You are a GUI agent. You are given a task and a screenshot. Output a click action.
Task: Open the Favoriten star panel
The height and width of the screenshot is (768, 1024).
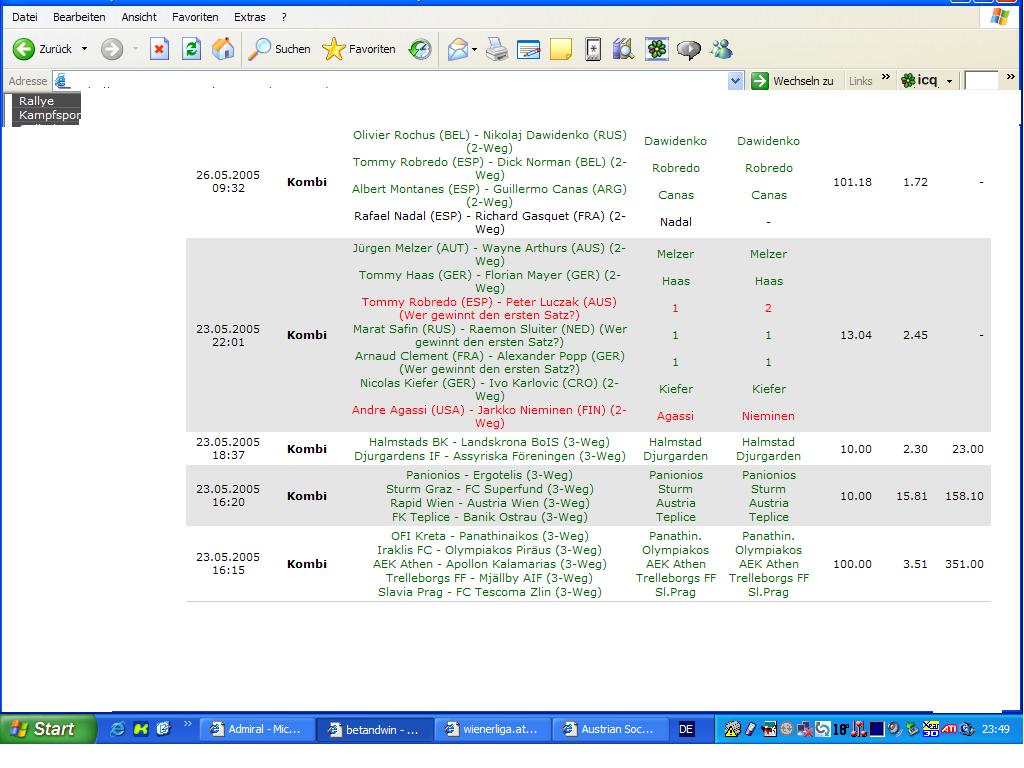pos(360,49)
